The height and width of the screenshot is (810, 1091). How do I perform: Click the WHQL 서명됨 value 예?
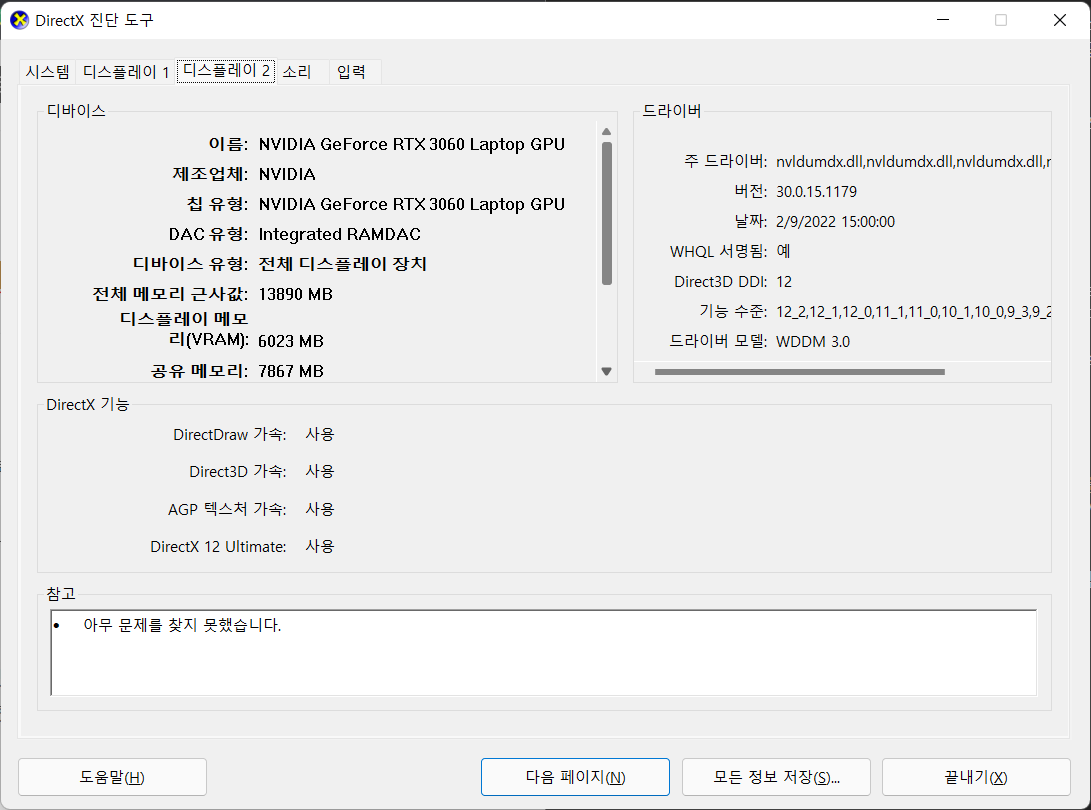click(783, 251)
